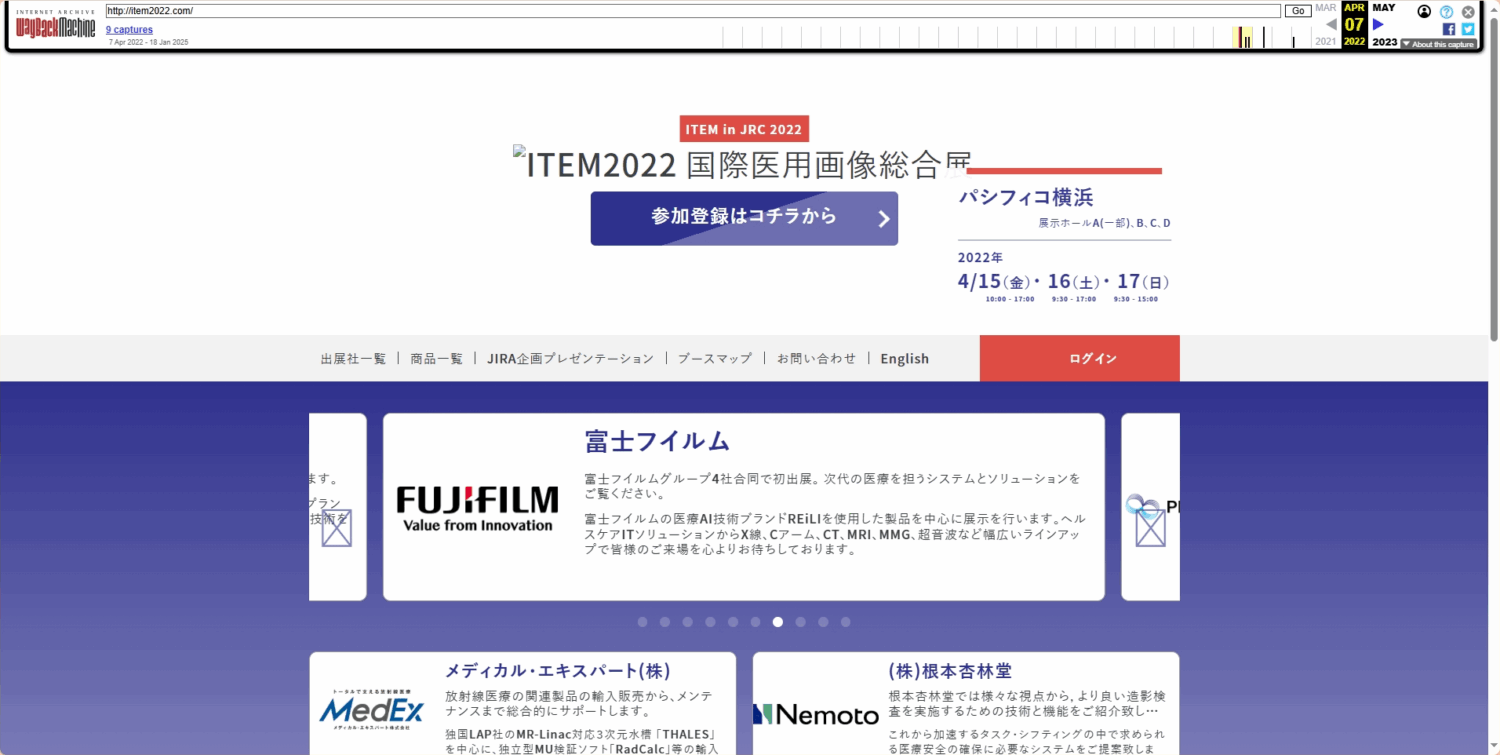Select the second carousel dot
This screenshot has height=755, width=1500.
665,622
